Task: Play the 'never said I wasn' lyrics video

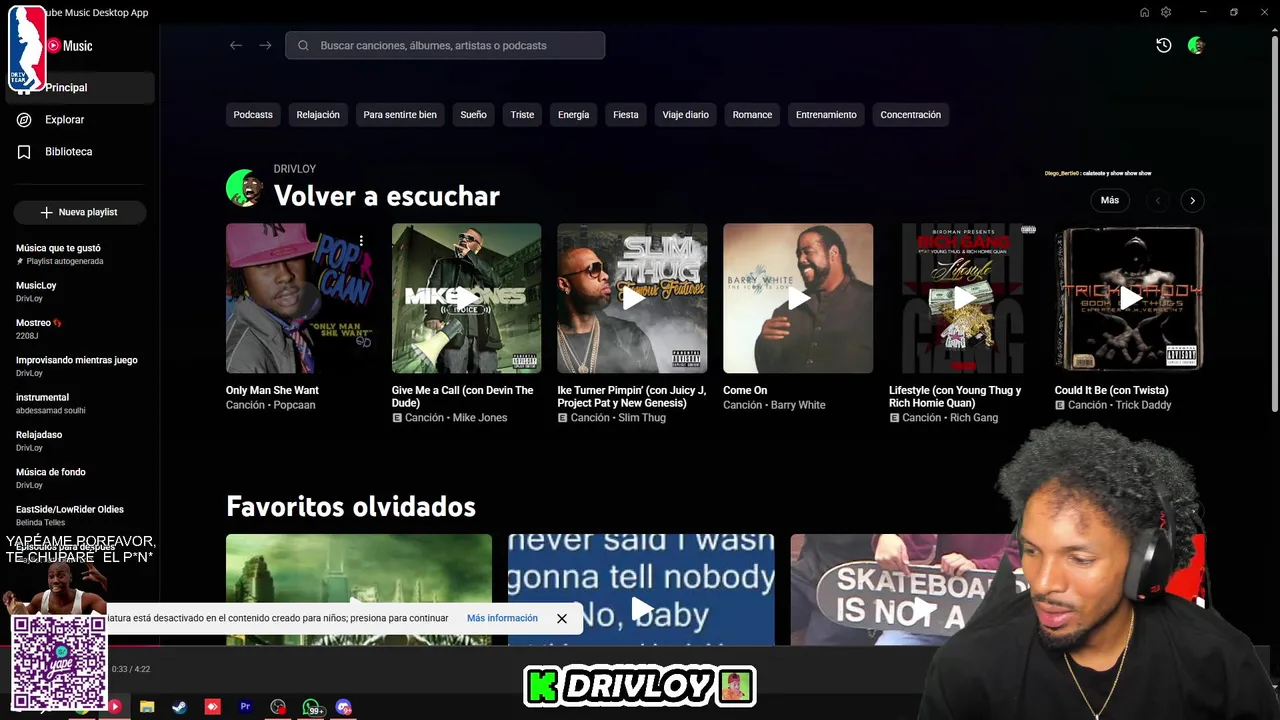Action: (x=641, y=589)
